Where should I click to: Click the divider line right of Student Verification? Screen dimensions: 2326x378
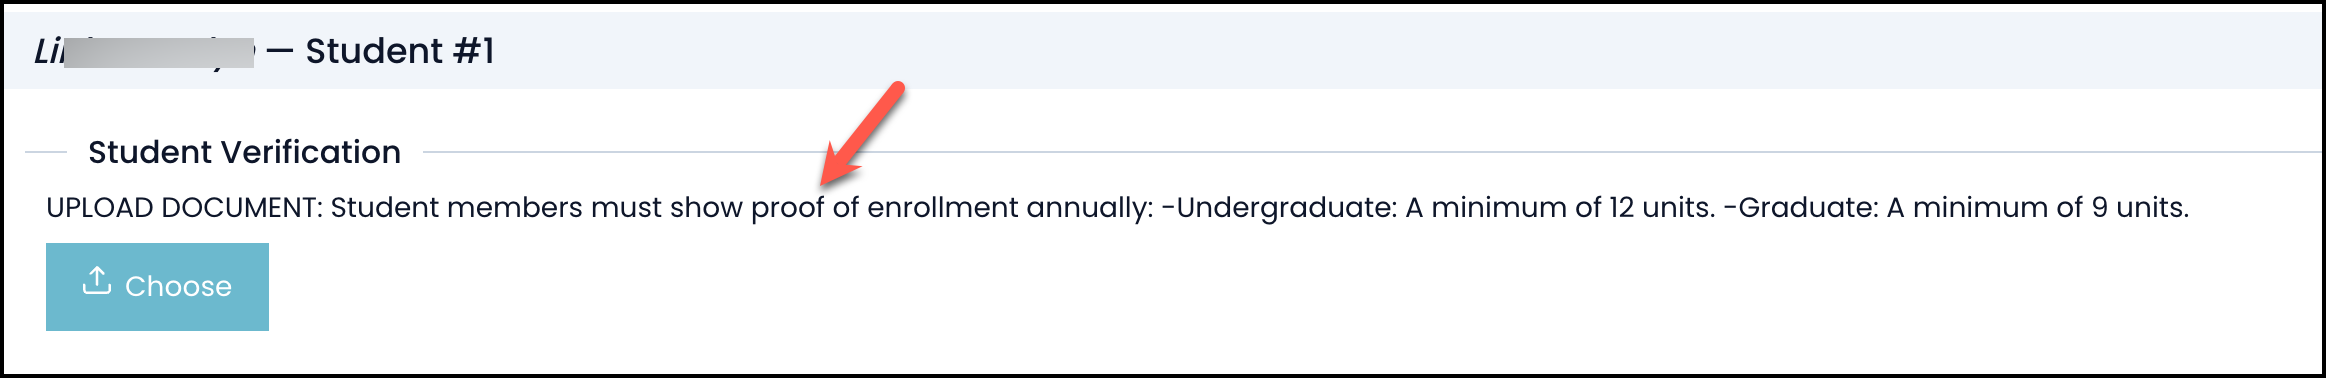click(1372, 152)
